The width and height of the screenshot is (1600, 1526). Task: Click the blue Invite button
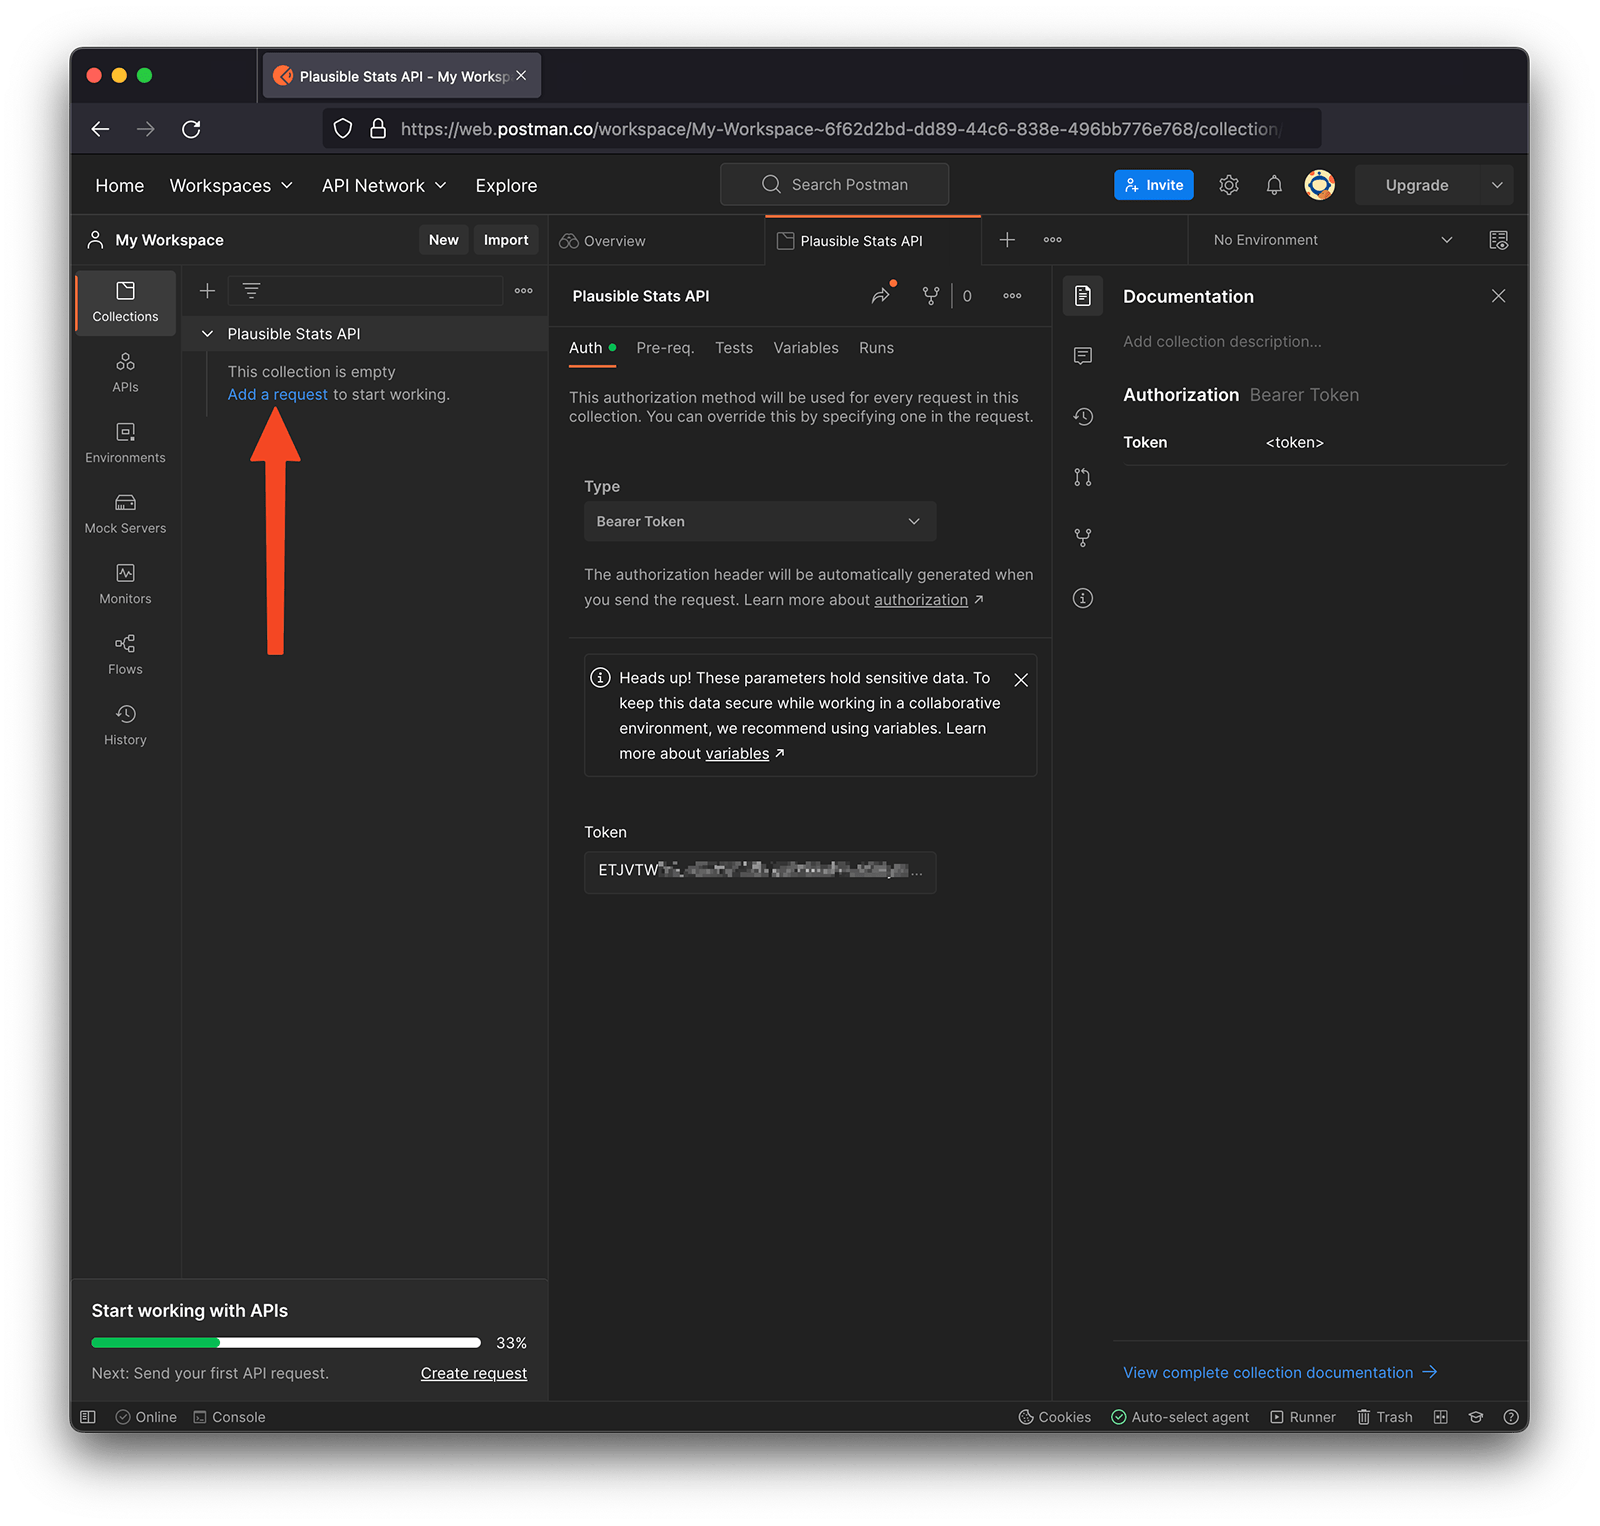[1153, 185]
